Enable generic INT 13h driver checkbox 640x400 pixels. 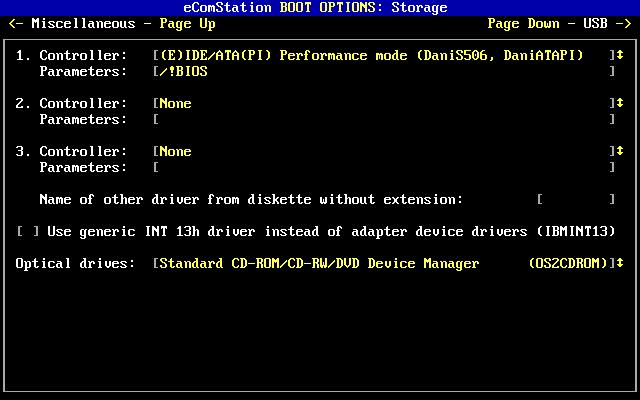(x=28, y=231)
